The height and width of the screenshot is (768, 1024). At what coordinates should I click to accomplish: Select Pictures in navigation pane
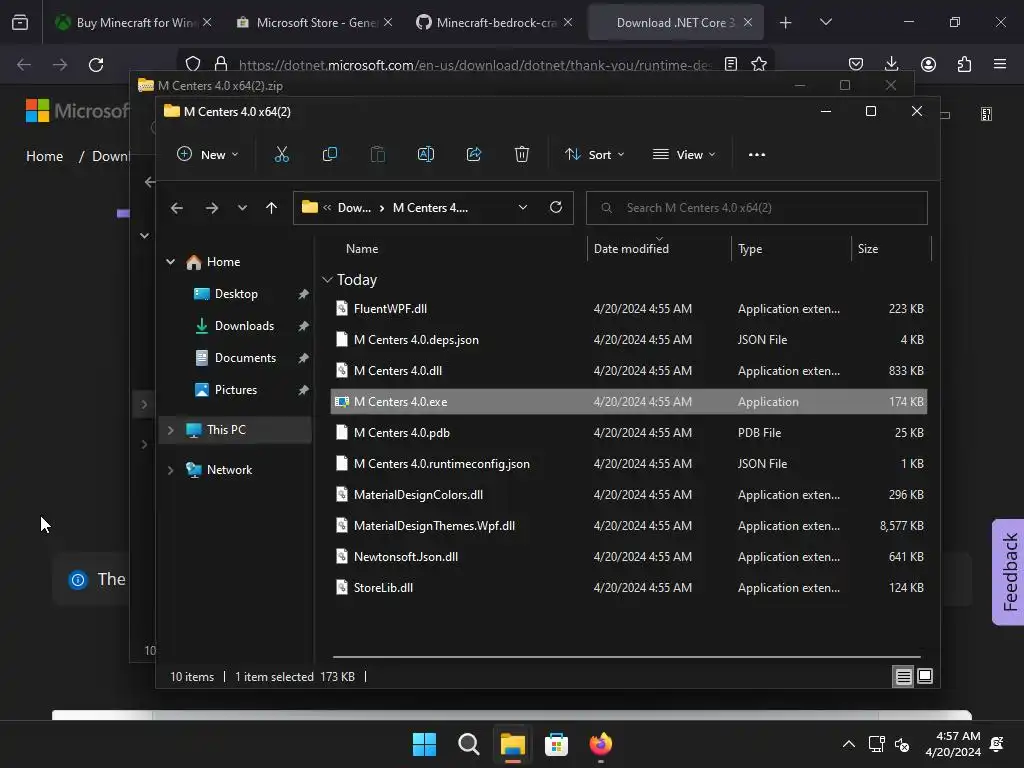pos(236,390)
